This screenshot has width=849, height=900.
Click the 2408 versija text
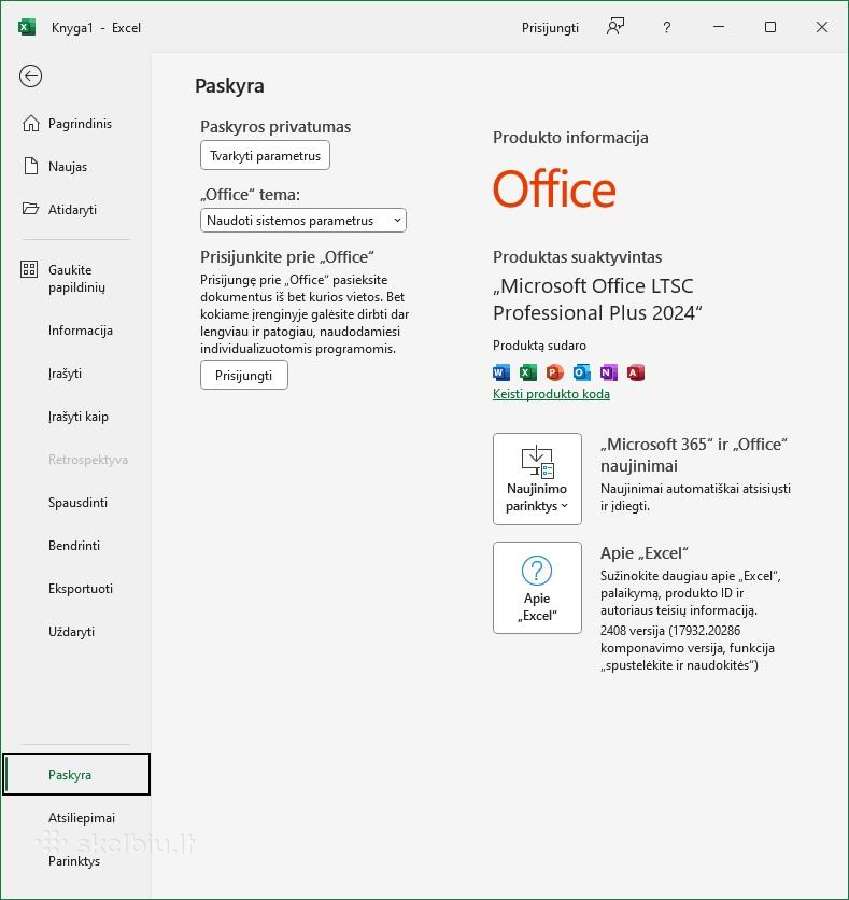point(687,648)
